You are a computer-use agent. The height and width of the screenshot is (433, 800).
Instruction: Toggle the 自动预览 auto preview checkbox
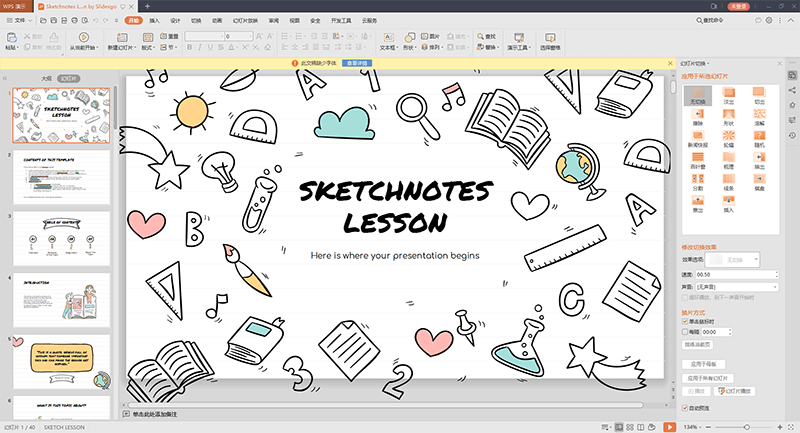[686, 408]
